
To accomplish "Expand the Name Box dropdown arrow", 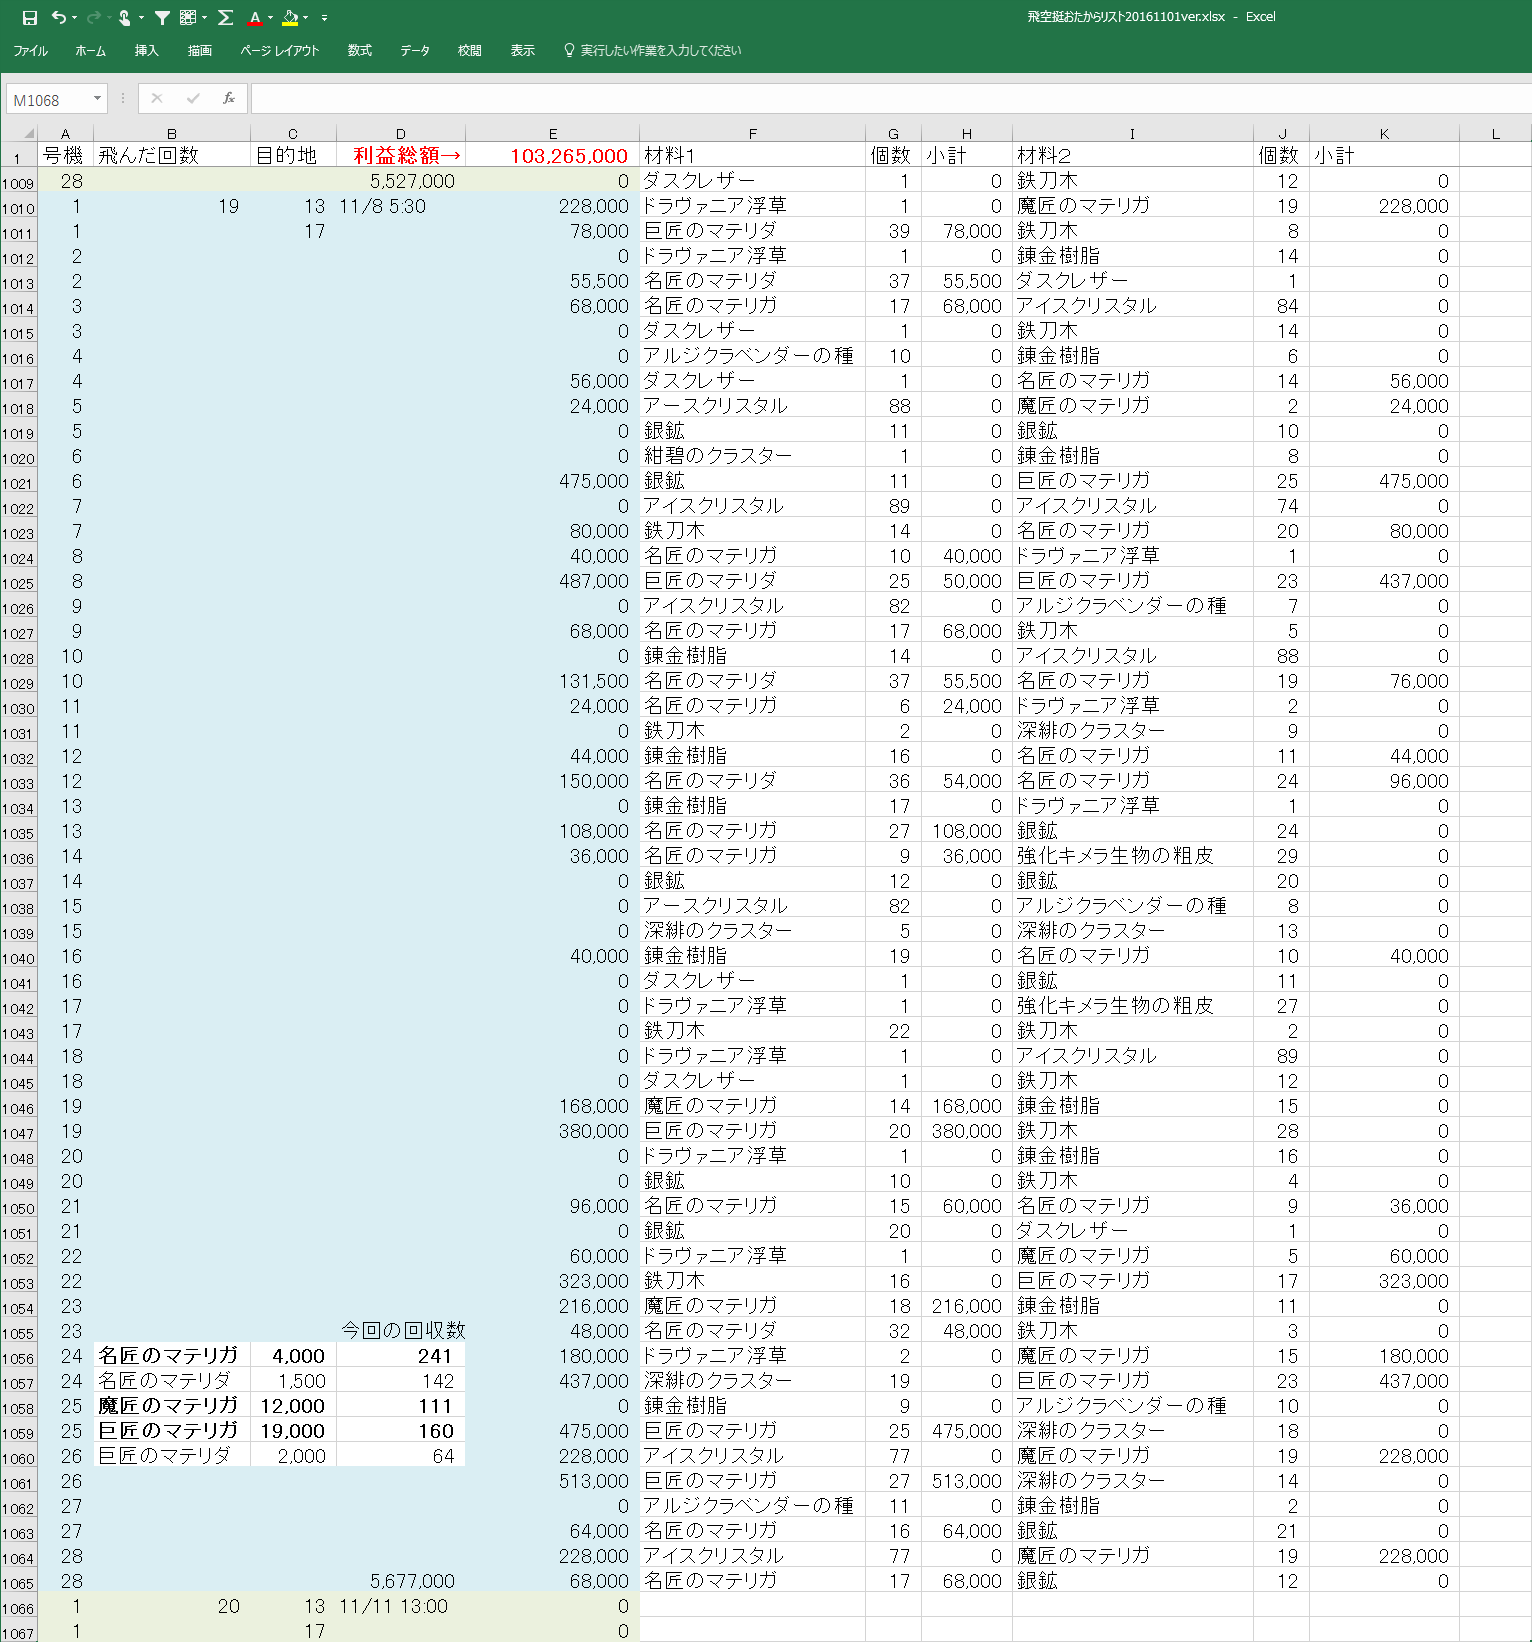I will coord(97,98).
